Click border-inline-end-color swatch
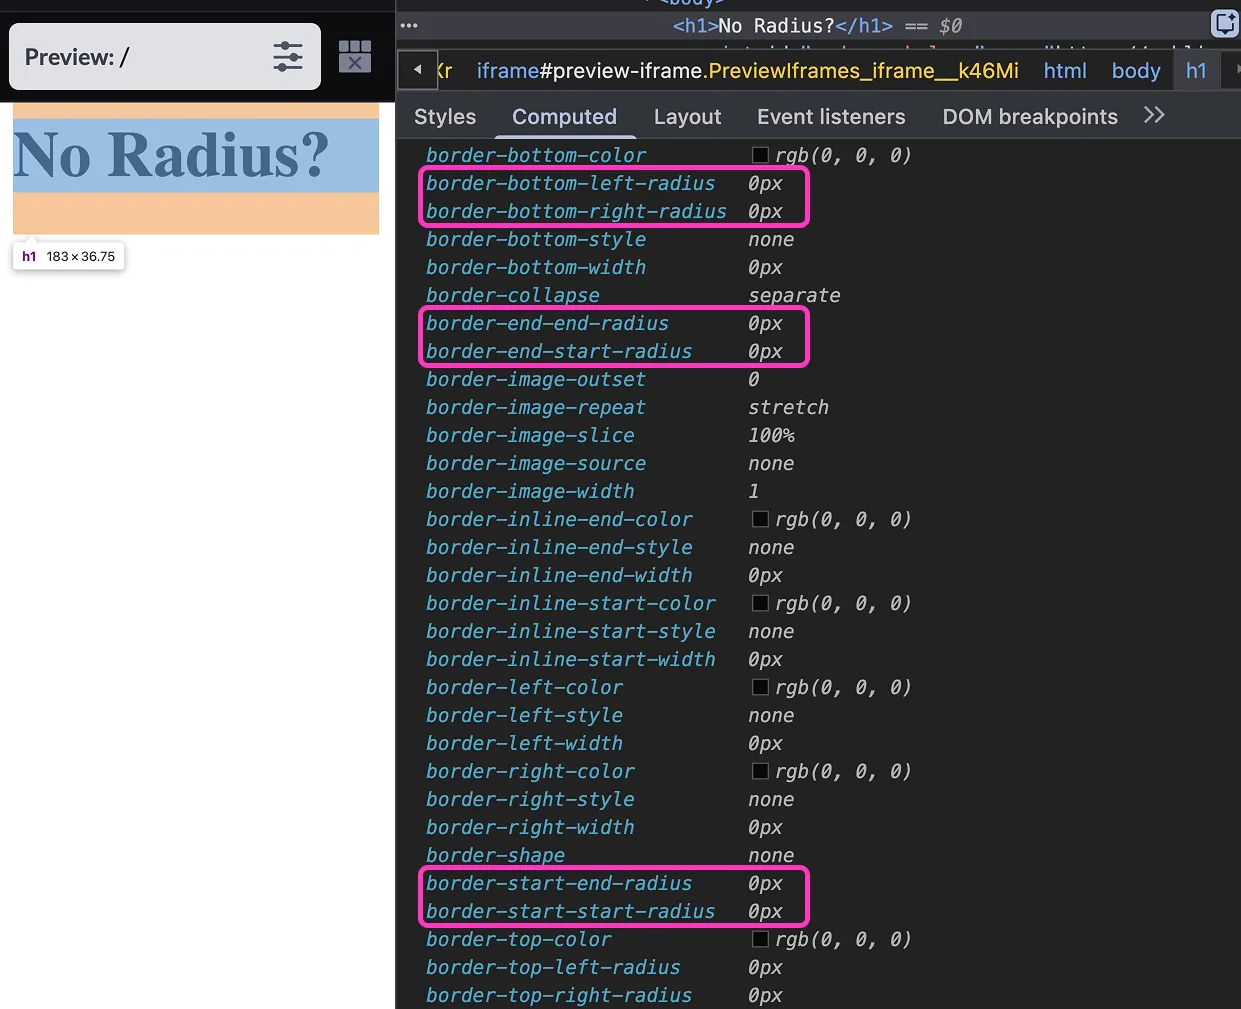 point(760,519)
